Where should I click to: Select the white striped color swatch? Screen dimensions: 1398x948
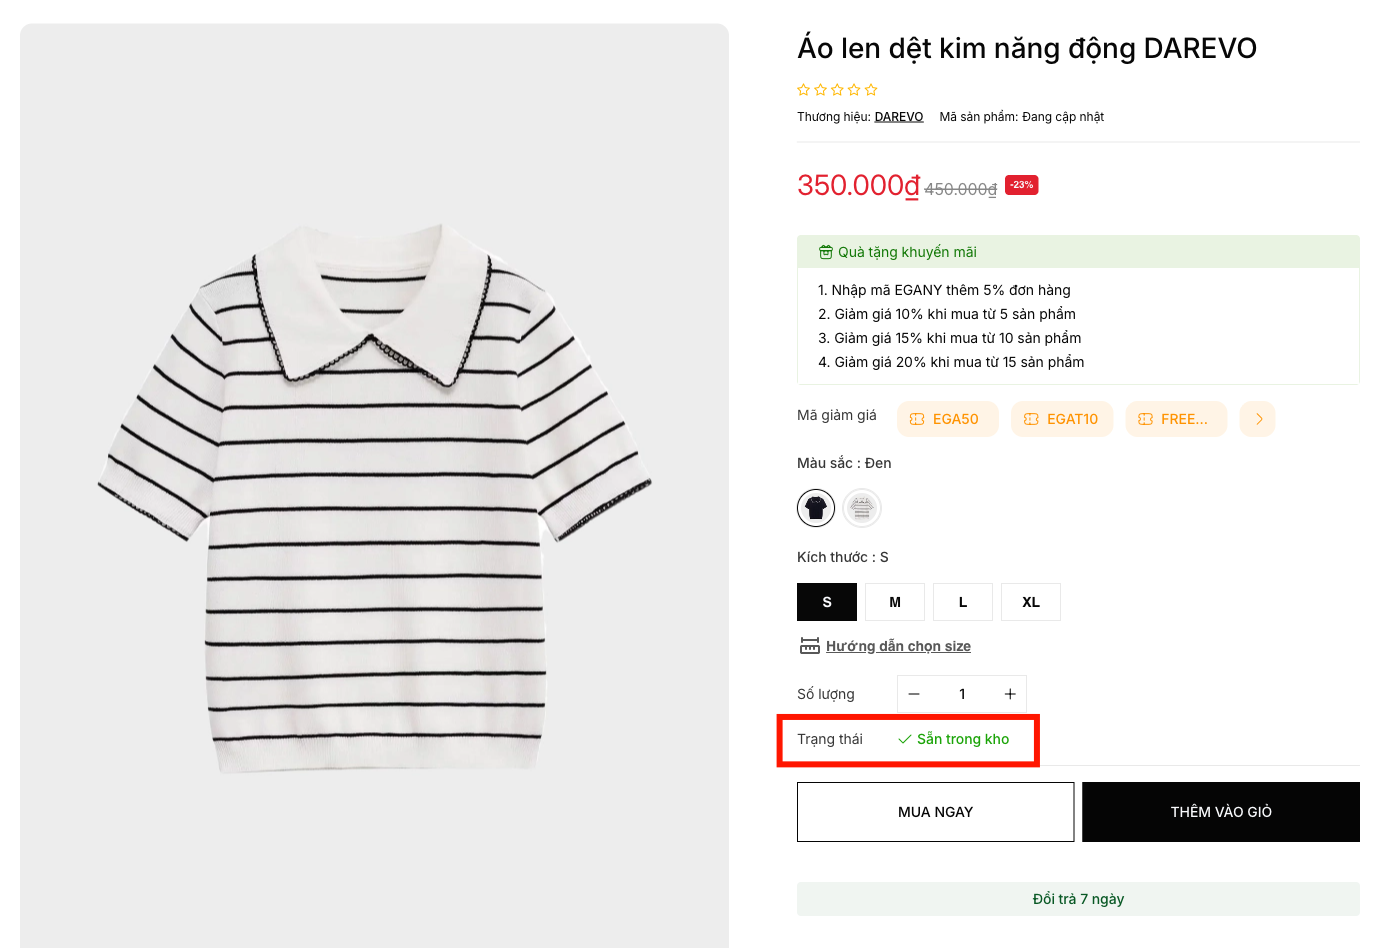[x=861, y=508]
